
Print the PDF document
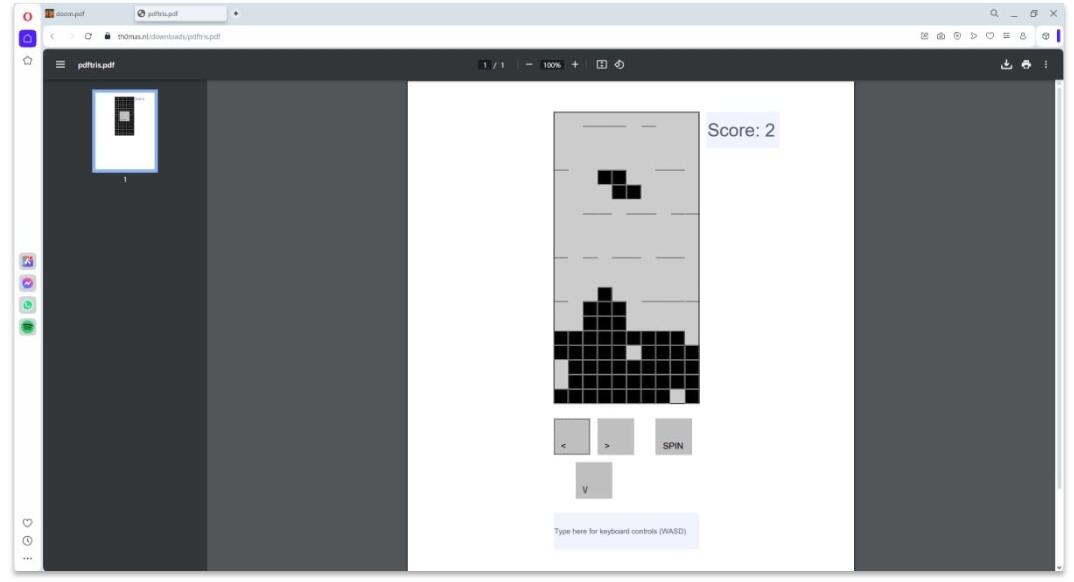click(x=1026, y=64)
